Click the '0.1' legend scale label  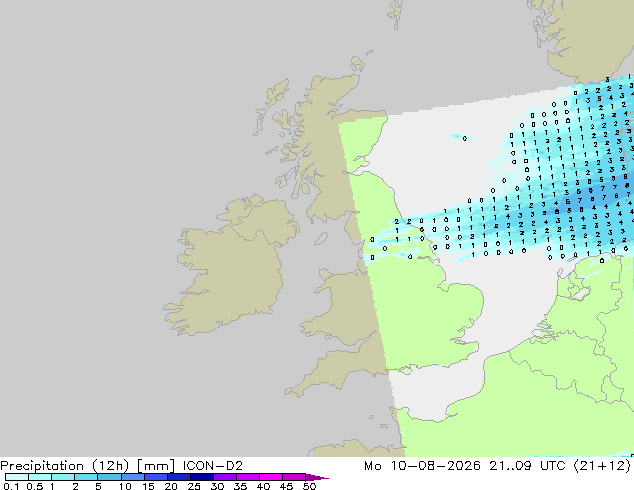[11, 486]
